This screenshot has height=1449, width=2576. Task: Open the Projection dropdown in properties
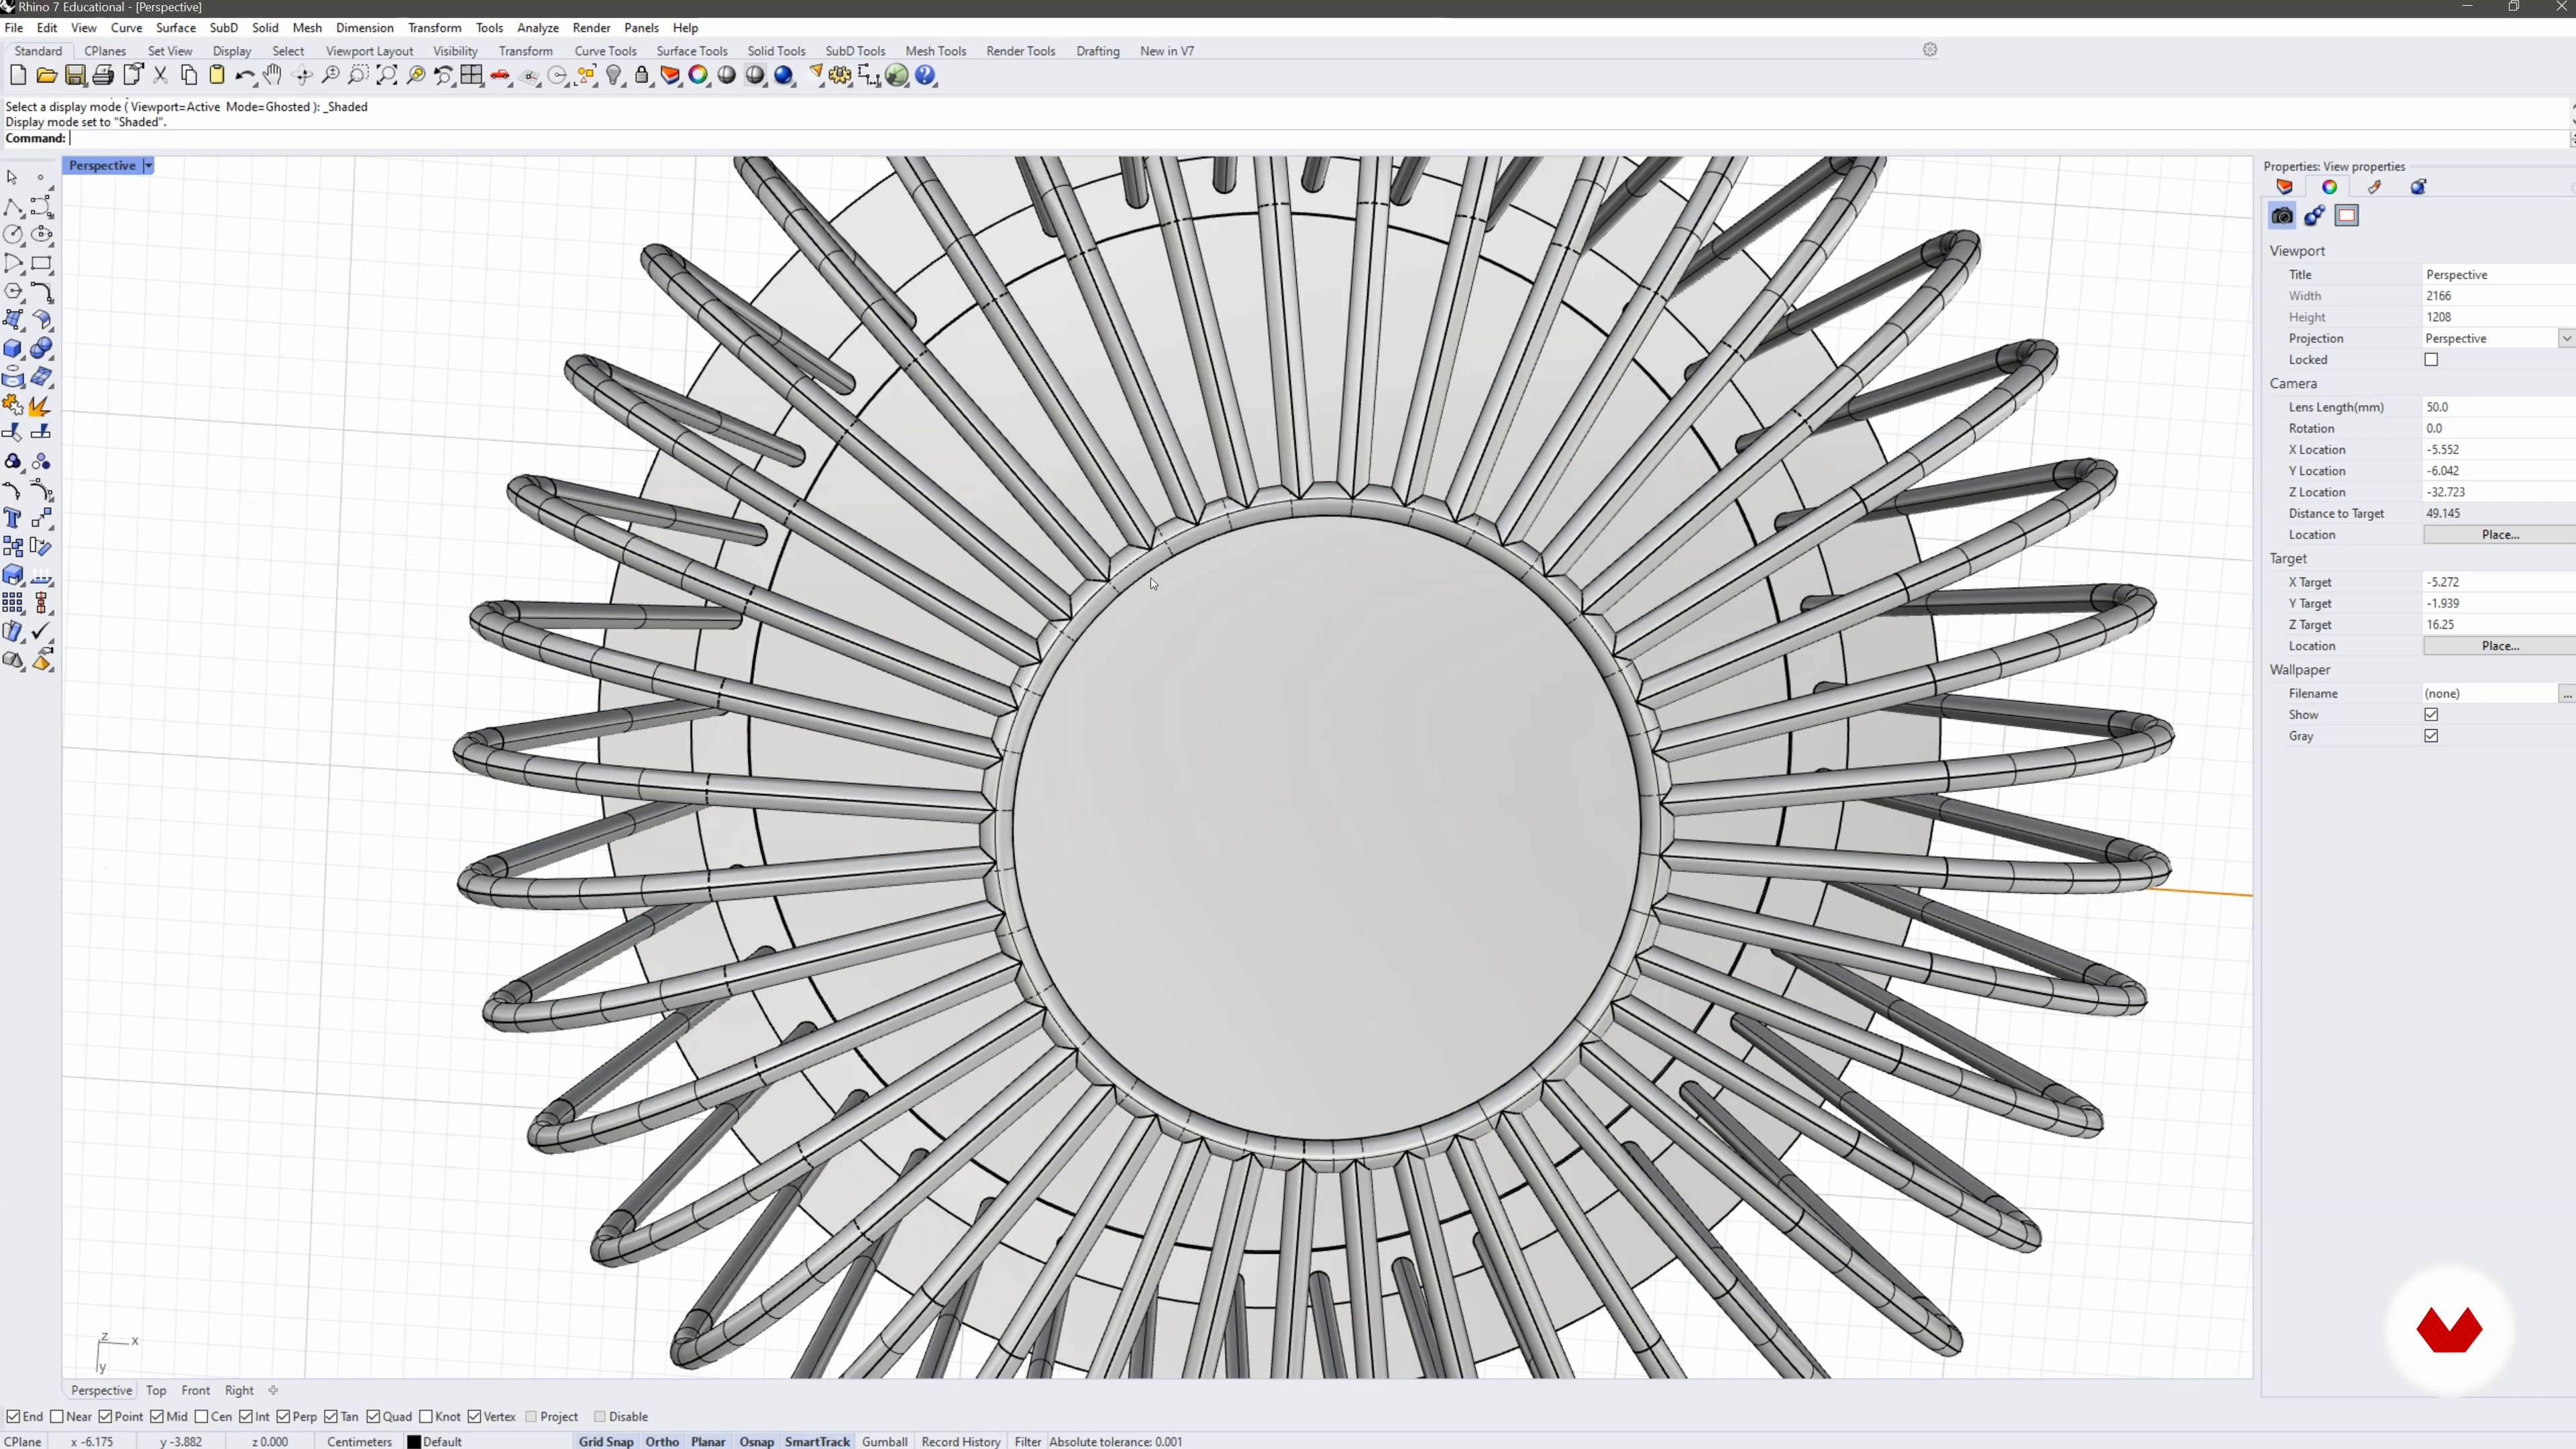pyautogui.click(x=2566, y=339)
